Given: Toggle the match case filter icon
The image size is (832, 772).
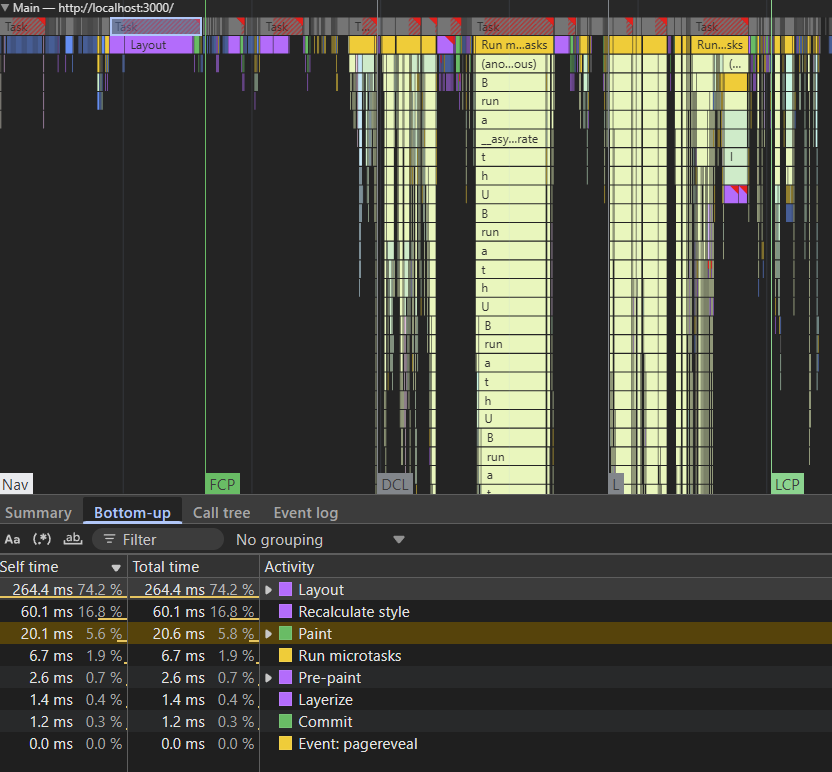Looking at the screenshot, I should [x=12, y=540].
